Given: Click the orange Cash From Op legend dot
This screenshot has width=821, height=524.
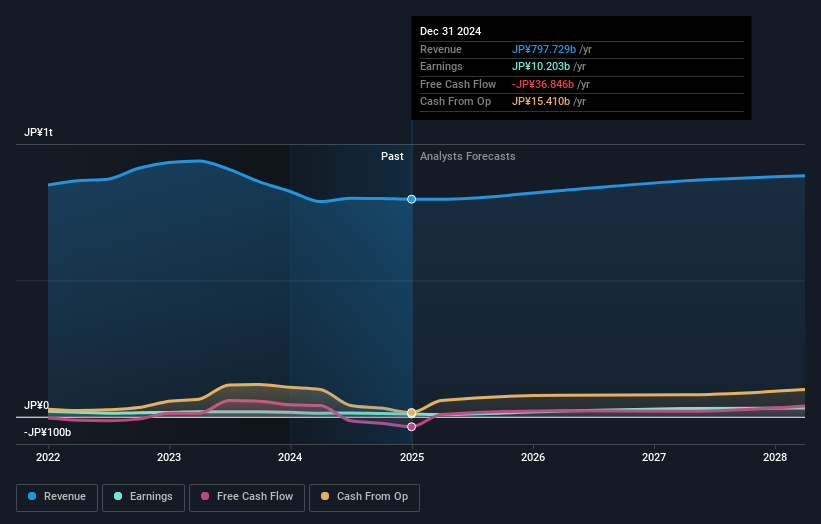Looking at the screenshot, I should [325, 496].
